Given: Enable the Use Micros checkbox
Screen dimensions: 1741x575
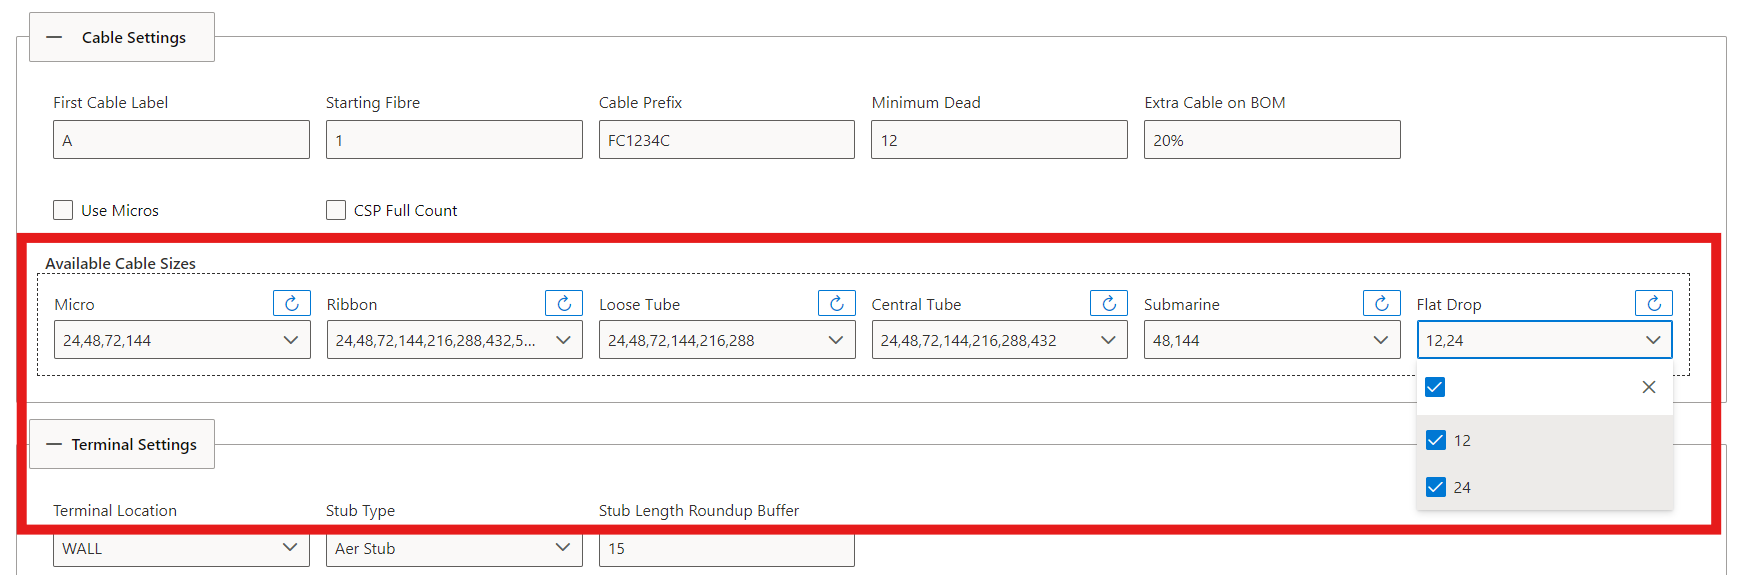Looking at the screenshot, I should click(63, 210).
